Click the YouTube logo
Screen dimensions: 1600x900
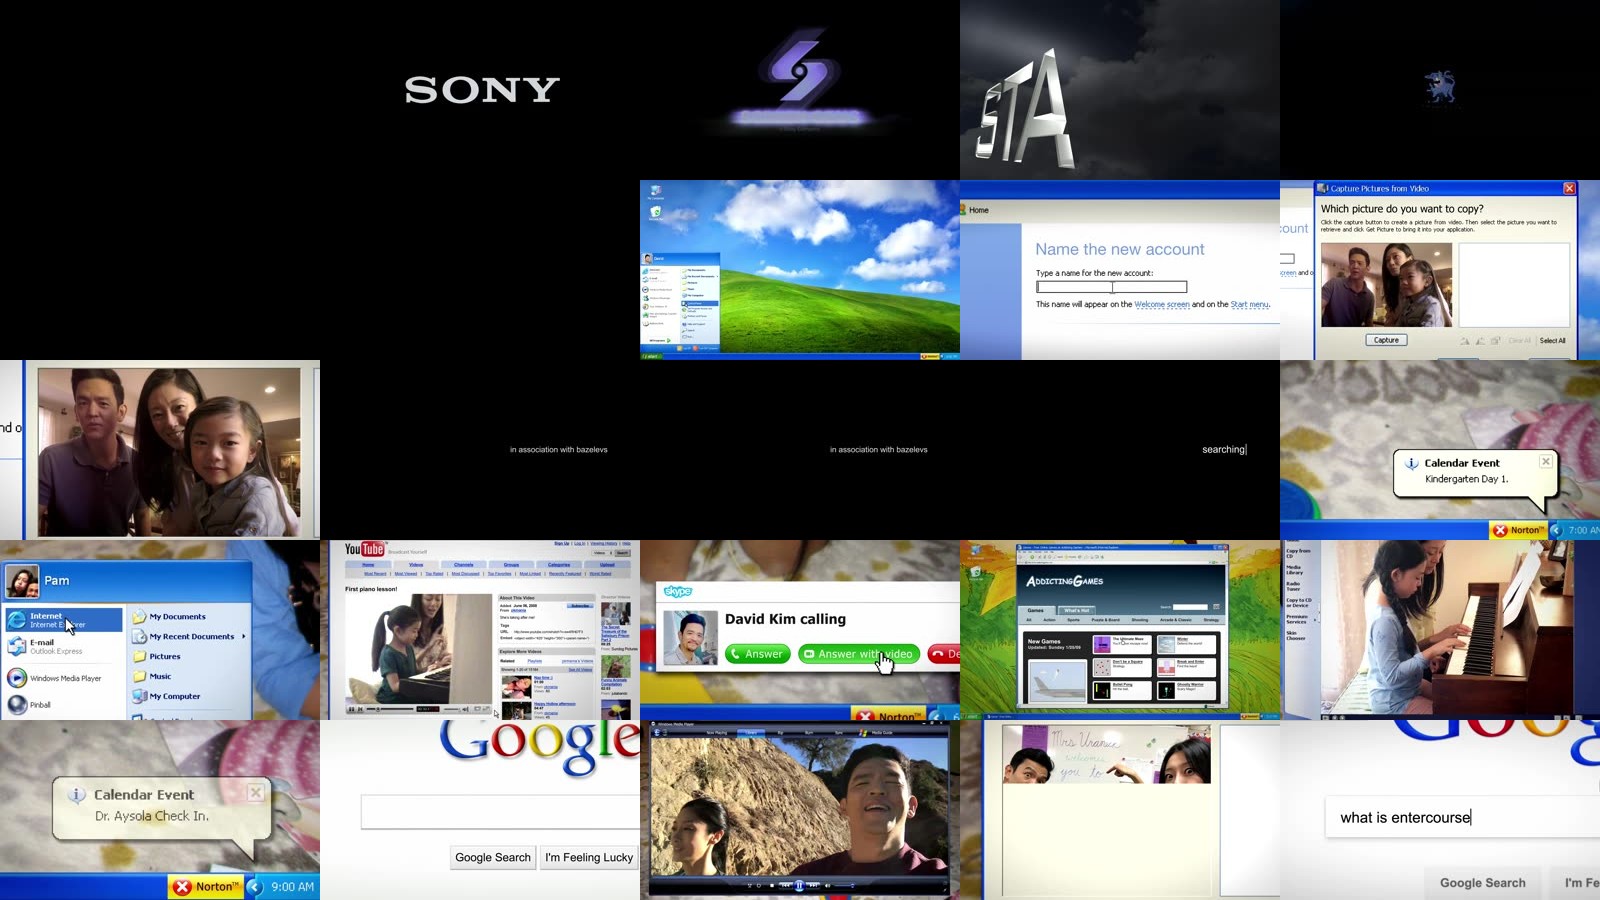[x=365, y=549]
